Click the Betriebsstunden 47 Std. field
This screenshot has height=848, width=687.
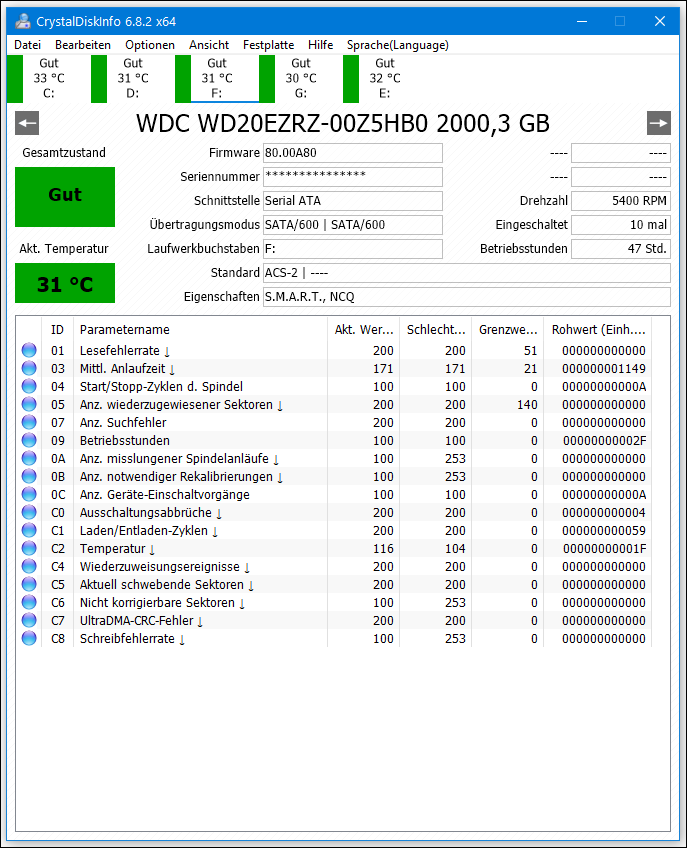[x=621, y=249]
